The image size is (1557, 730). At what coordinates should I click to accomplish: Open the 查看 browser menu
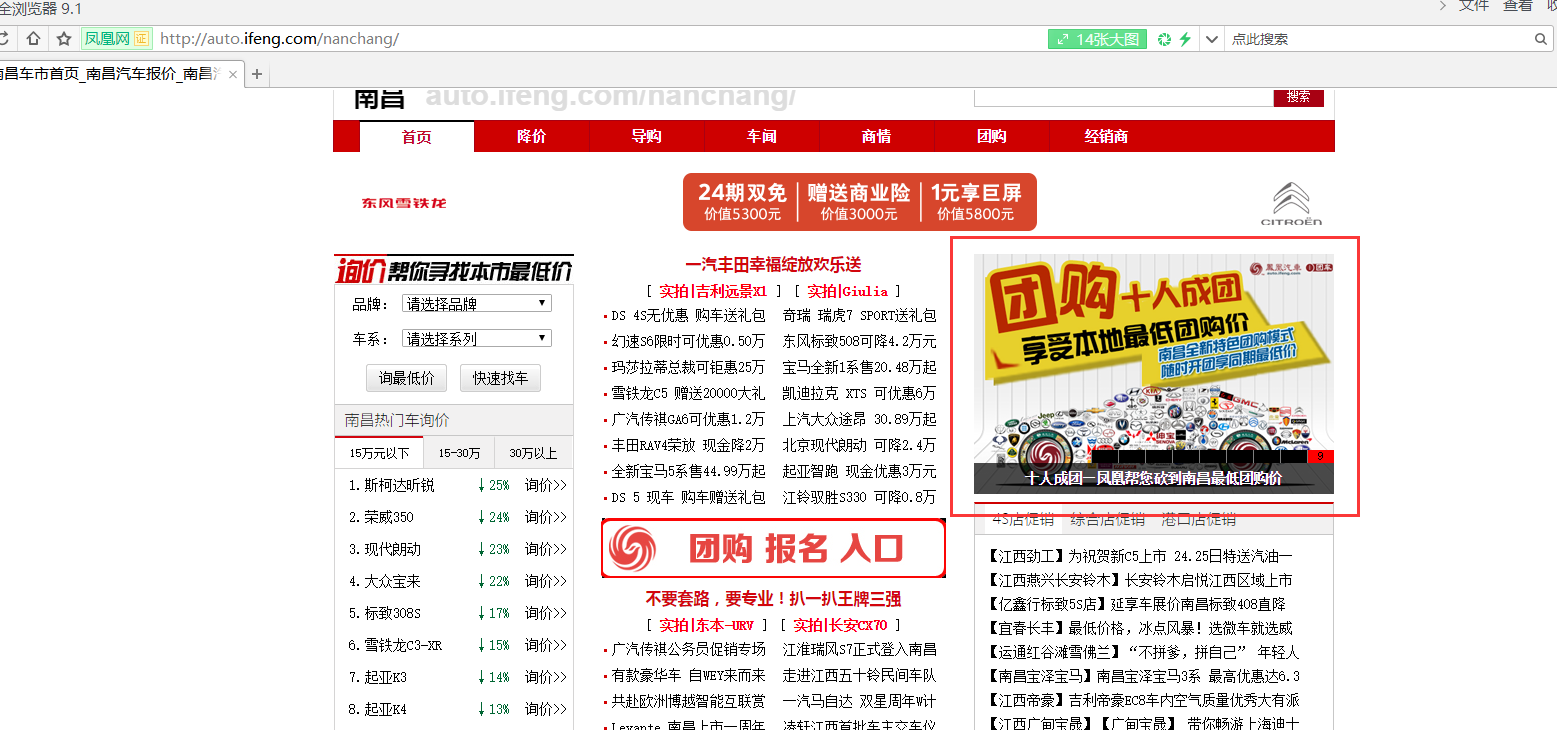pos(1517,5)
